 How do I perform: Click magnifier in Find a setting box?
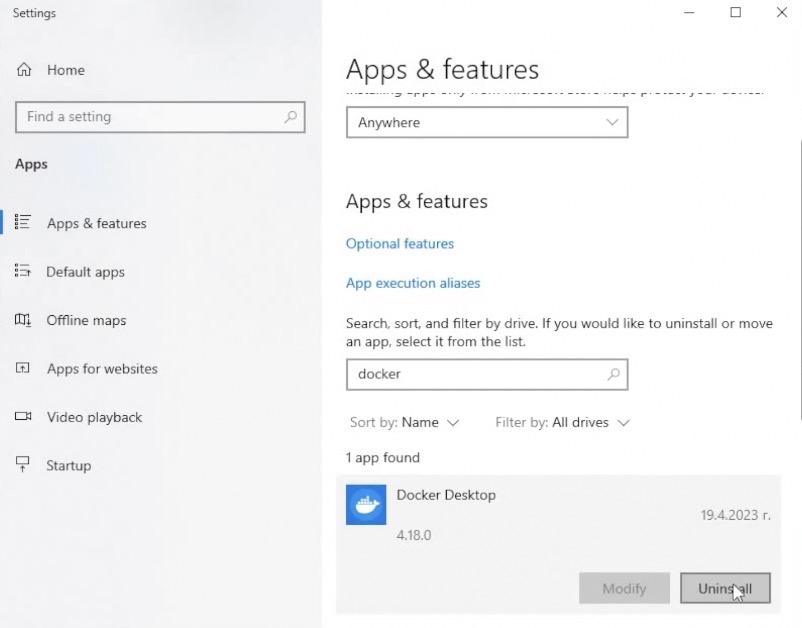(291, 117)
